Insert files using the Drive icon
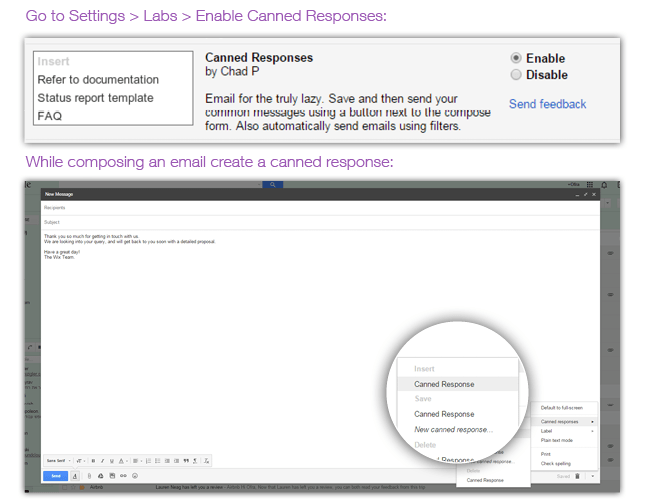The image size is (650, 500). [100, 476]
